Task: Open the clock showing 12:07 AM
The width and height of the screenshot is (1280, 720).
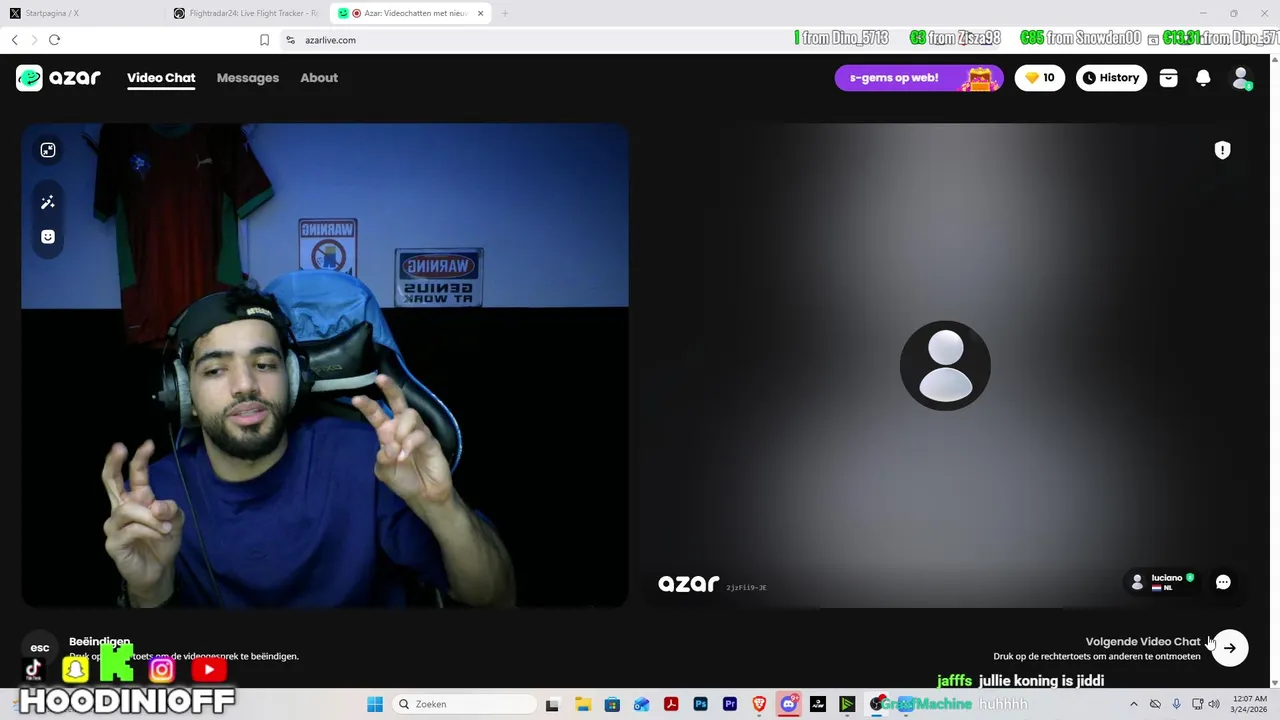Action: (1250, 704)
